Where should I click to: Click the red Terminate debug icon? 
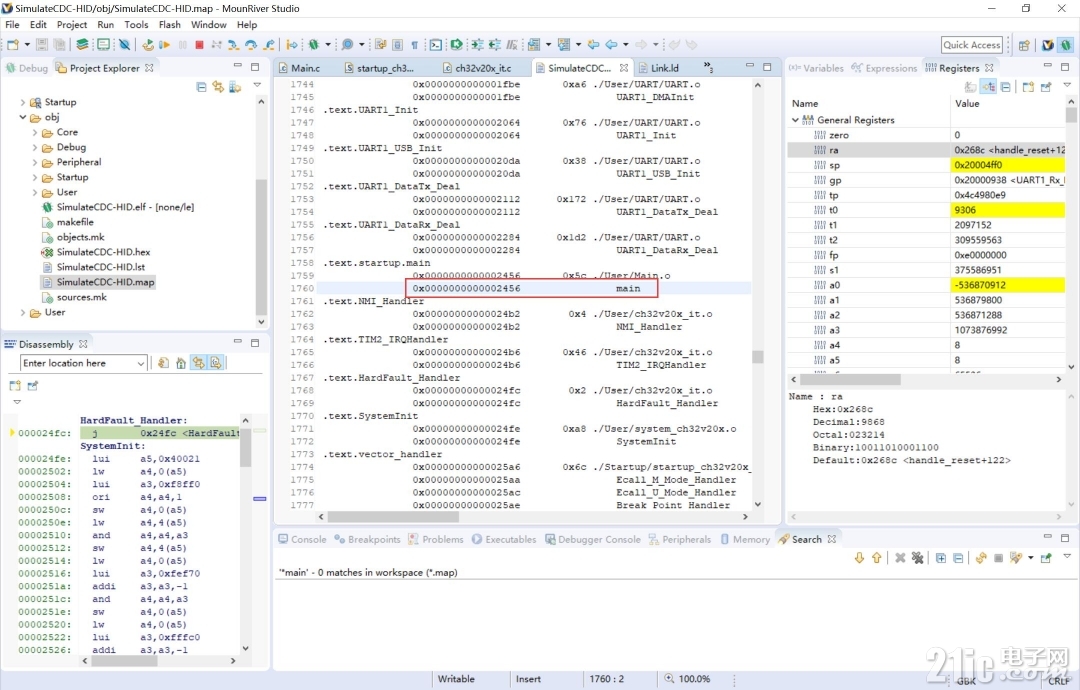[199, 45]
